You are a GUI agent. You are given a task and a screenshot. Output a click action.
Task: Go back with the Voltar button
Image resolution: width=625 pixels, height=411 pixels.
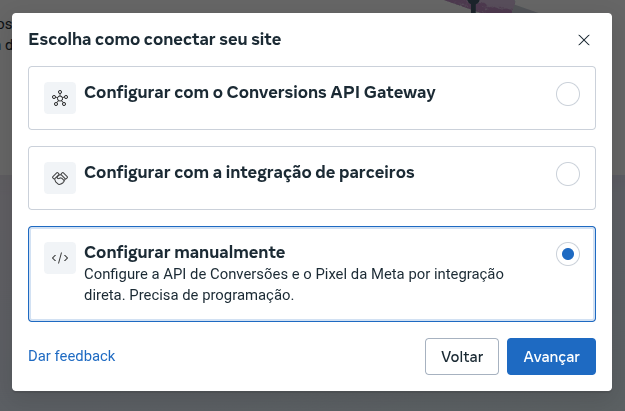point(462,356)
